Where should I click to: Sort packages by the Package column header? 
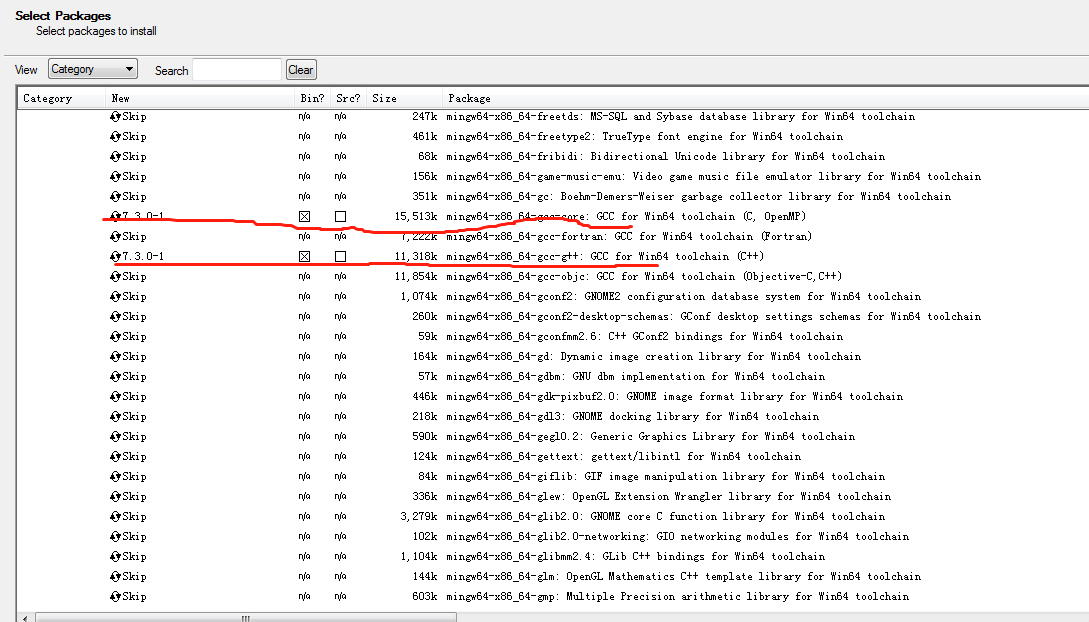click(x=470, y=97)
